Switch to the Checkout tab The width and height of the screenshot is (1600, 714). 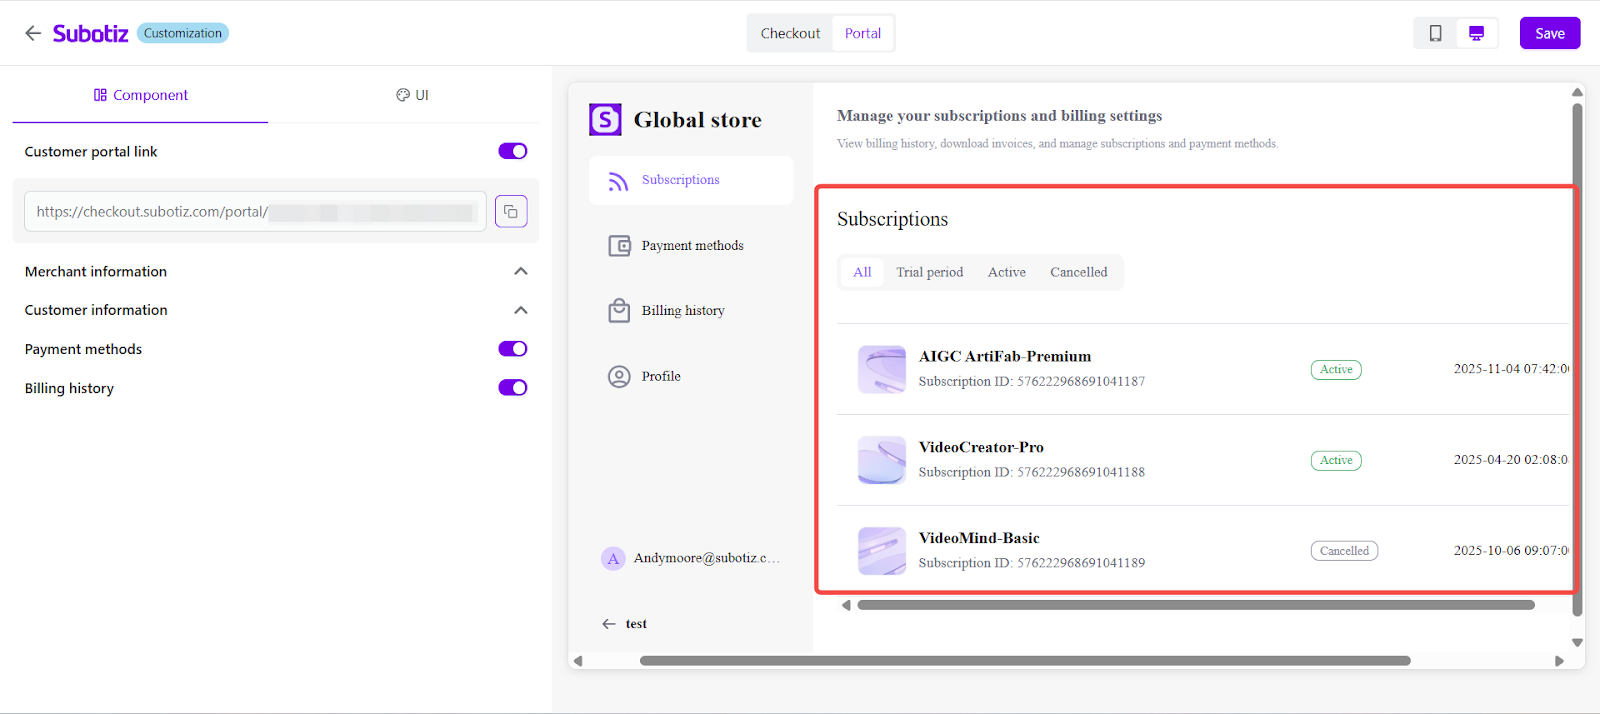(x=790, y=33)
